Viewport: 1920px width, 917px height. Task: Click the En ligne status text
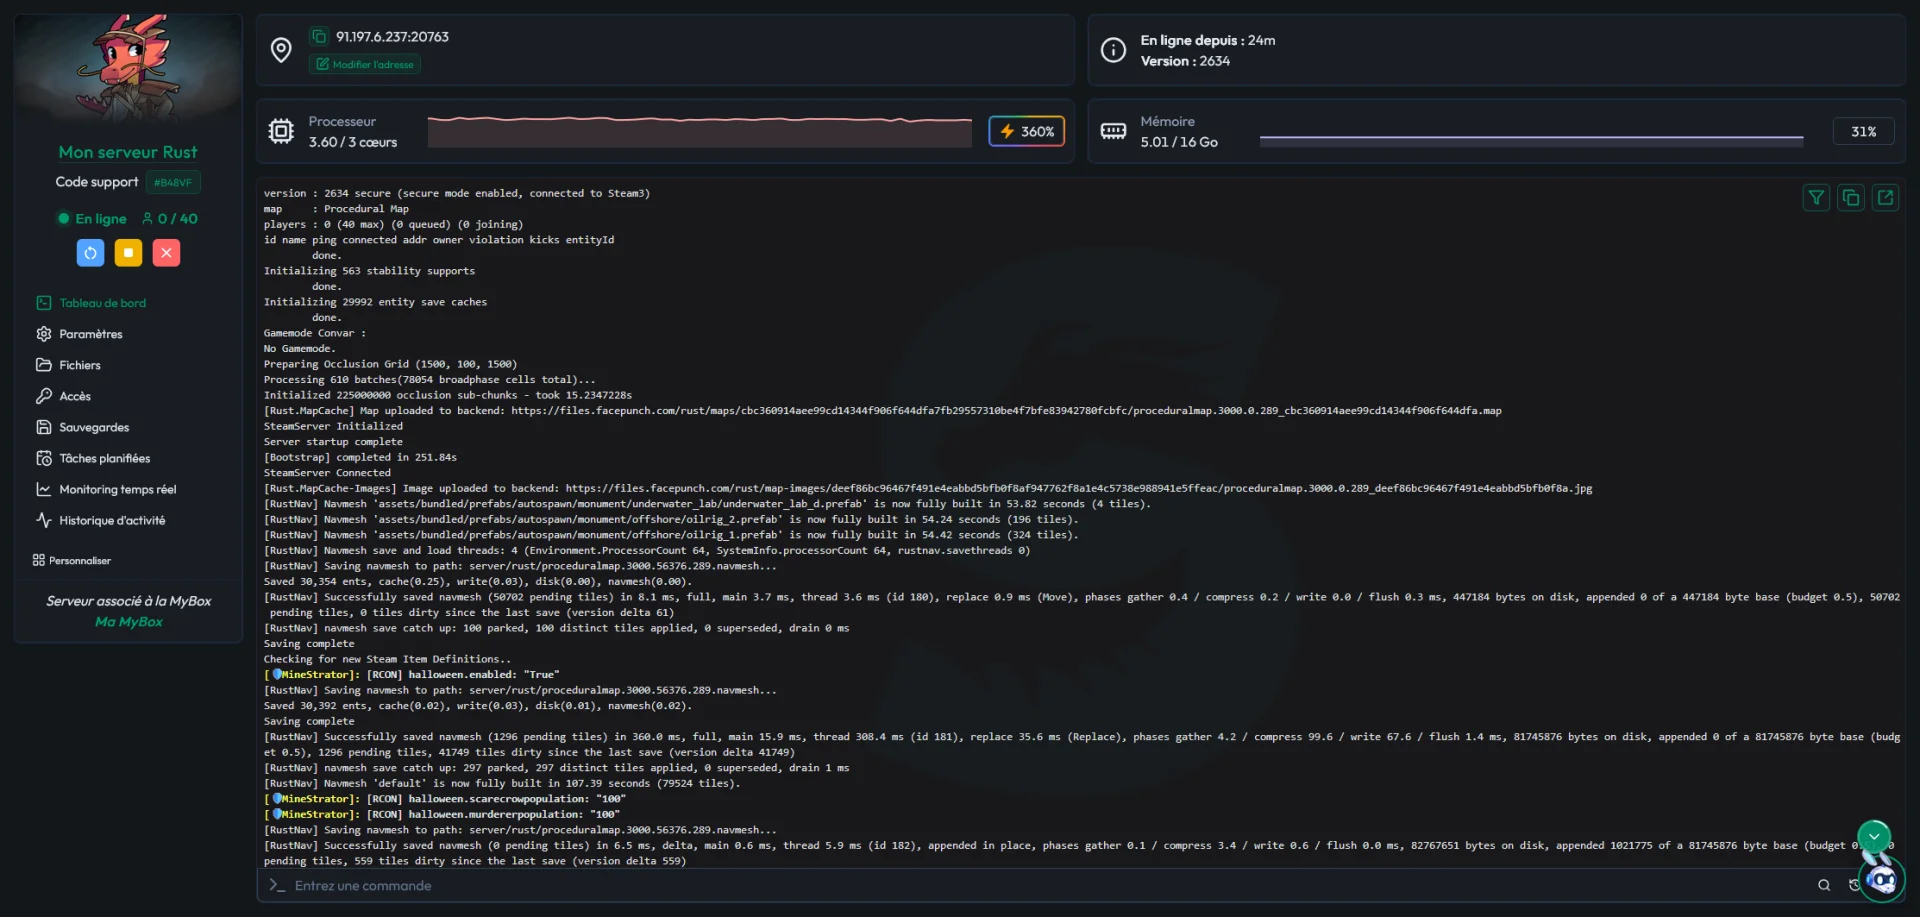coord(101,219)
